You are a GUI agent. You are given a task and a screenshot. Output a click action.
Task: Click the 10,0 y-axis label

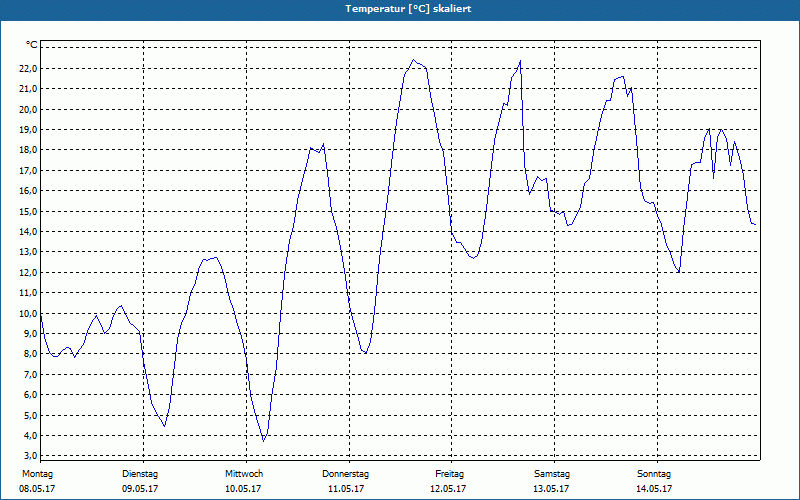[29, 313]
